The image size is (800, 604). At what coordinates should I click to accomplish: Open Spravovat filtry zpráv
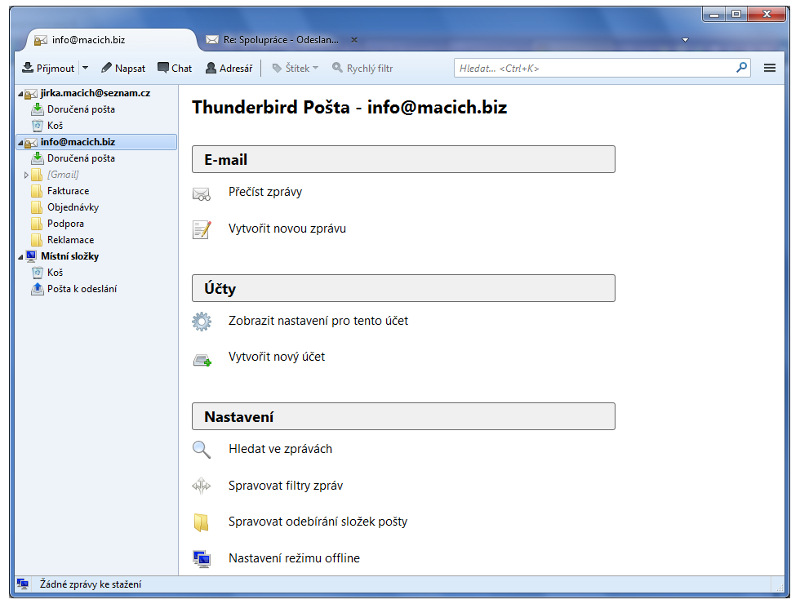coord(286,486)
